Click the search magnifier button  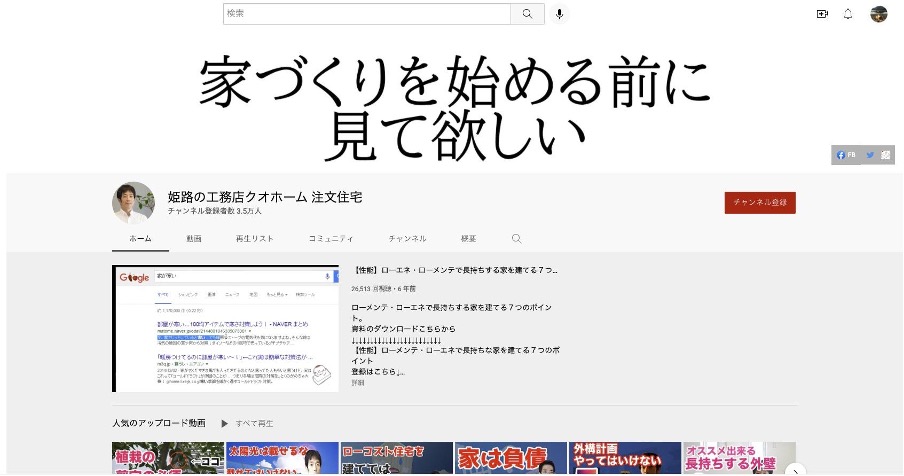click(x=526, y=14)
